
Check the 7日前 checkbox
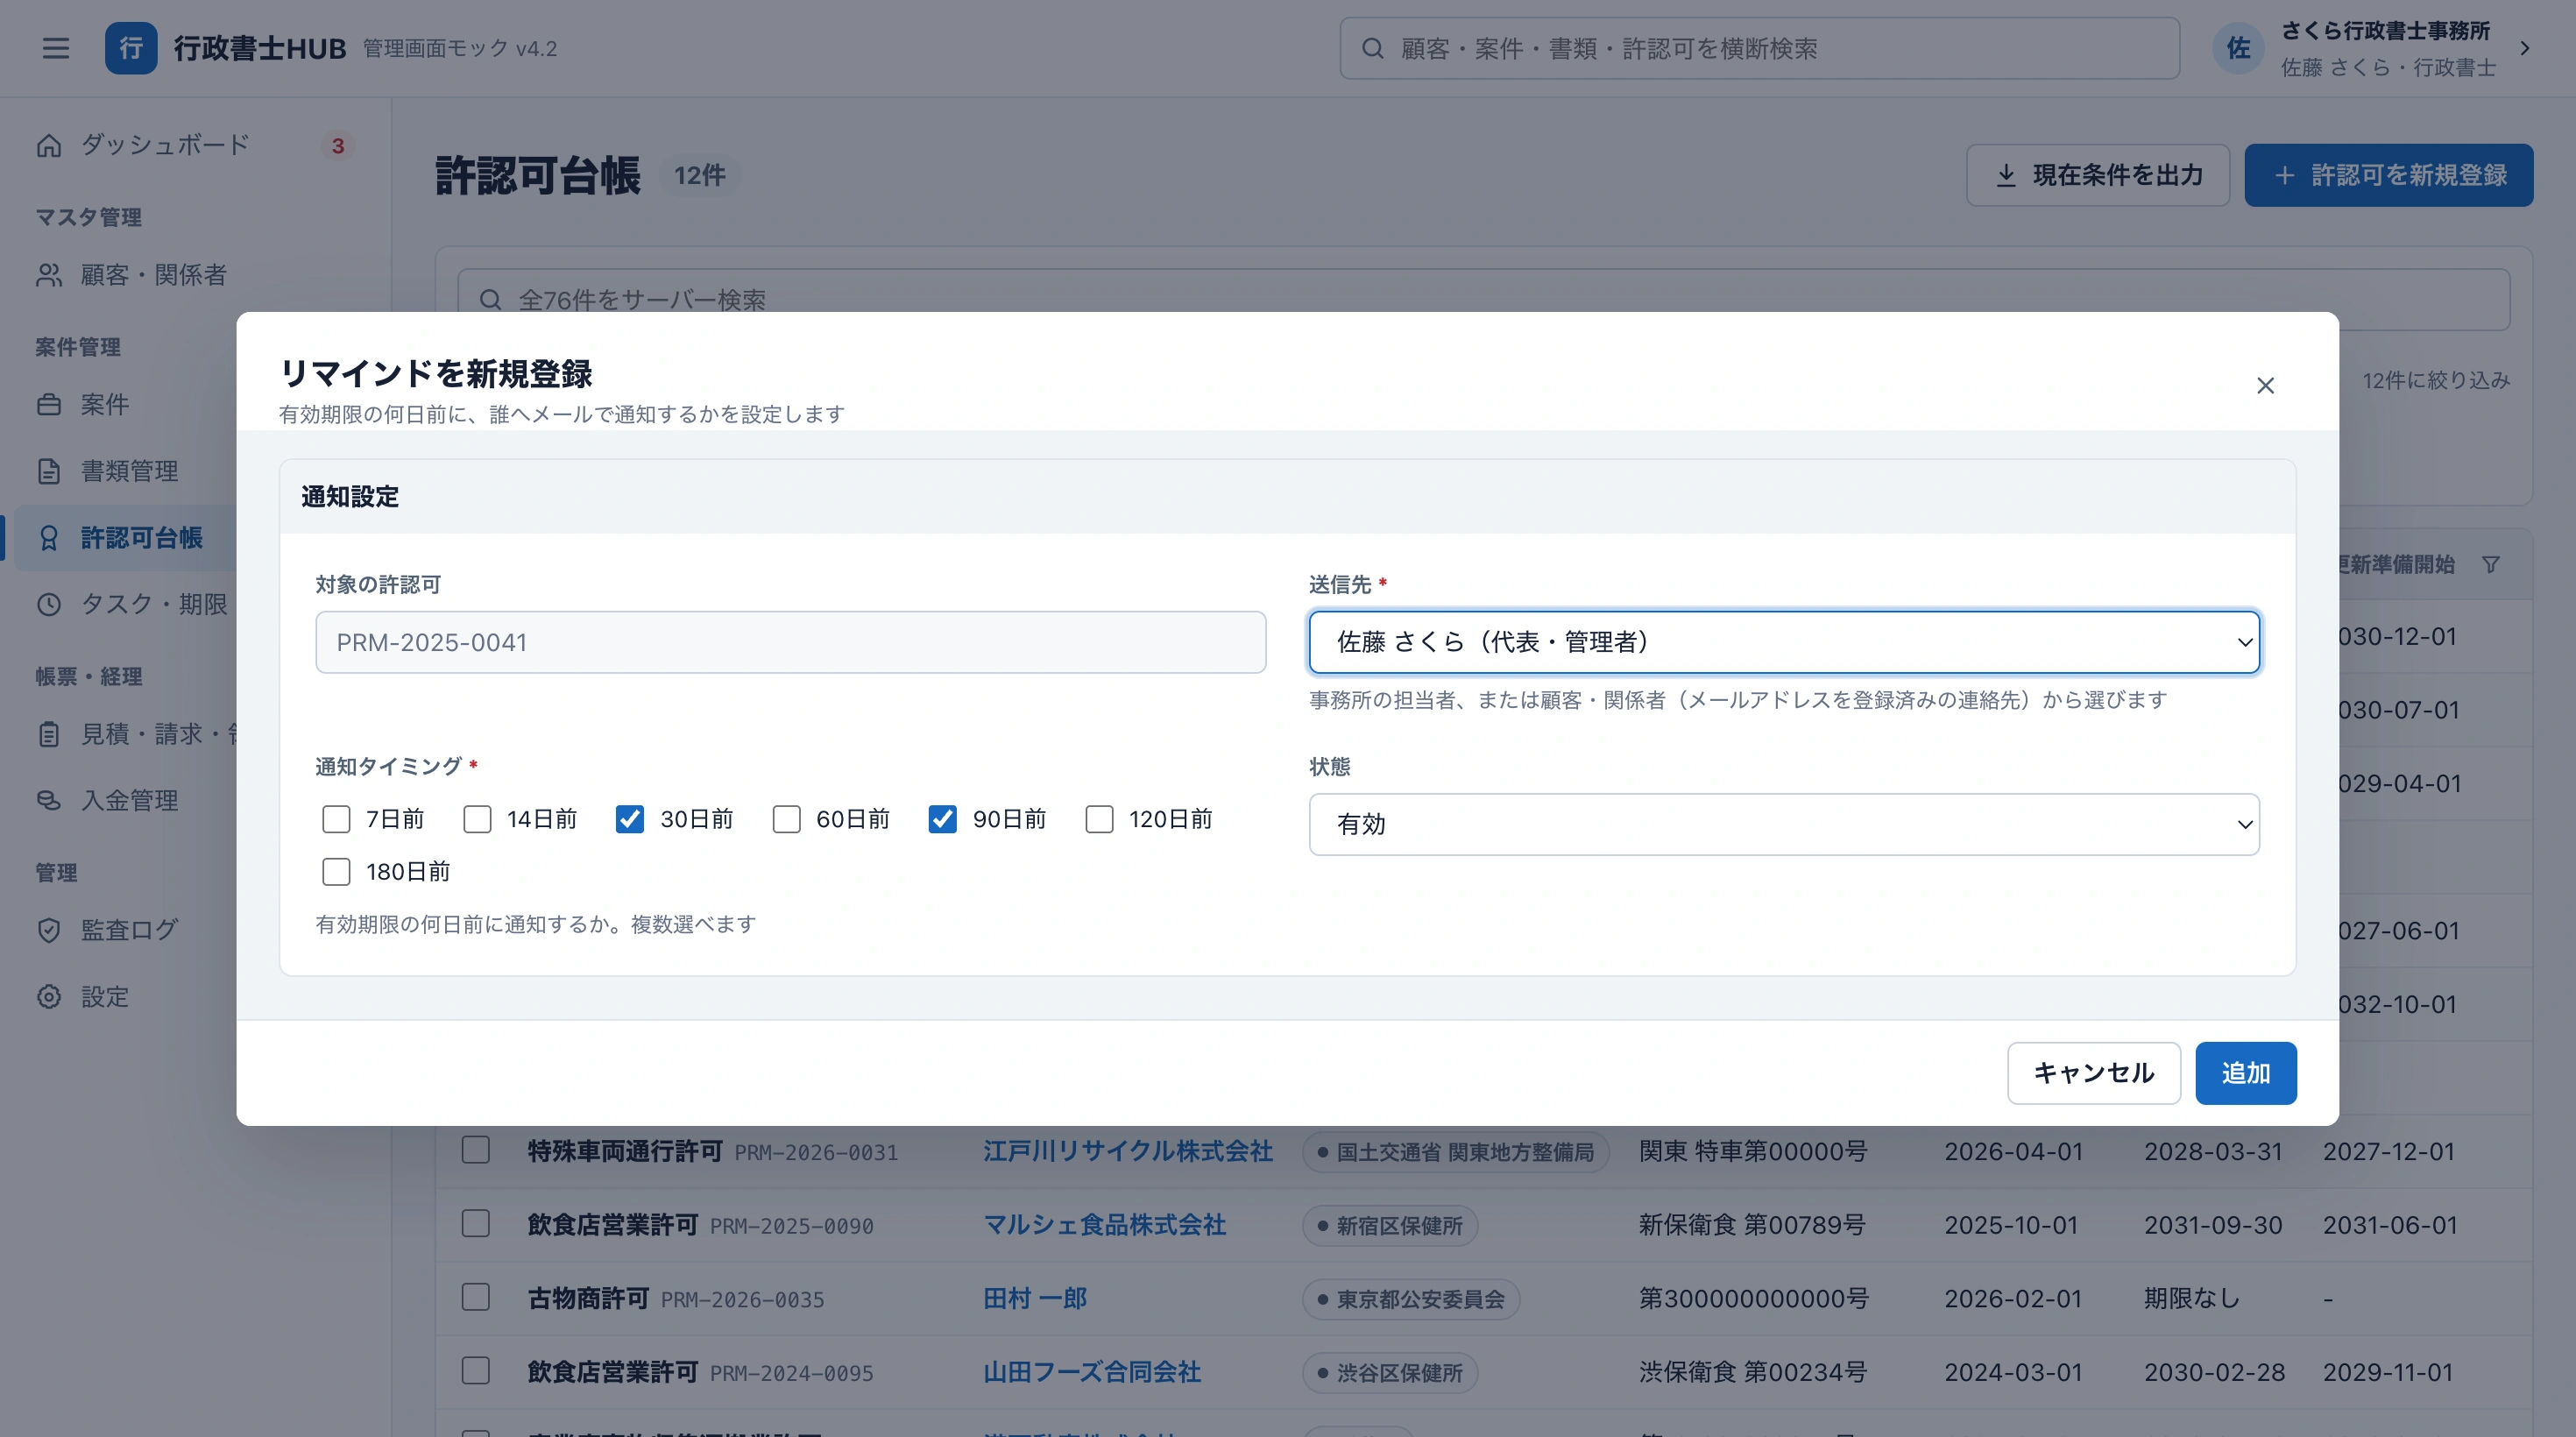coord(336,819)
